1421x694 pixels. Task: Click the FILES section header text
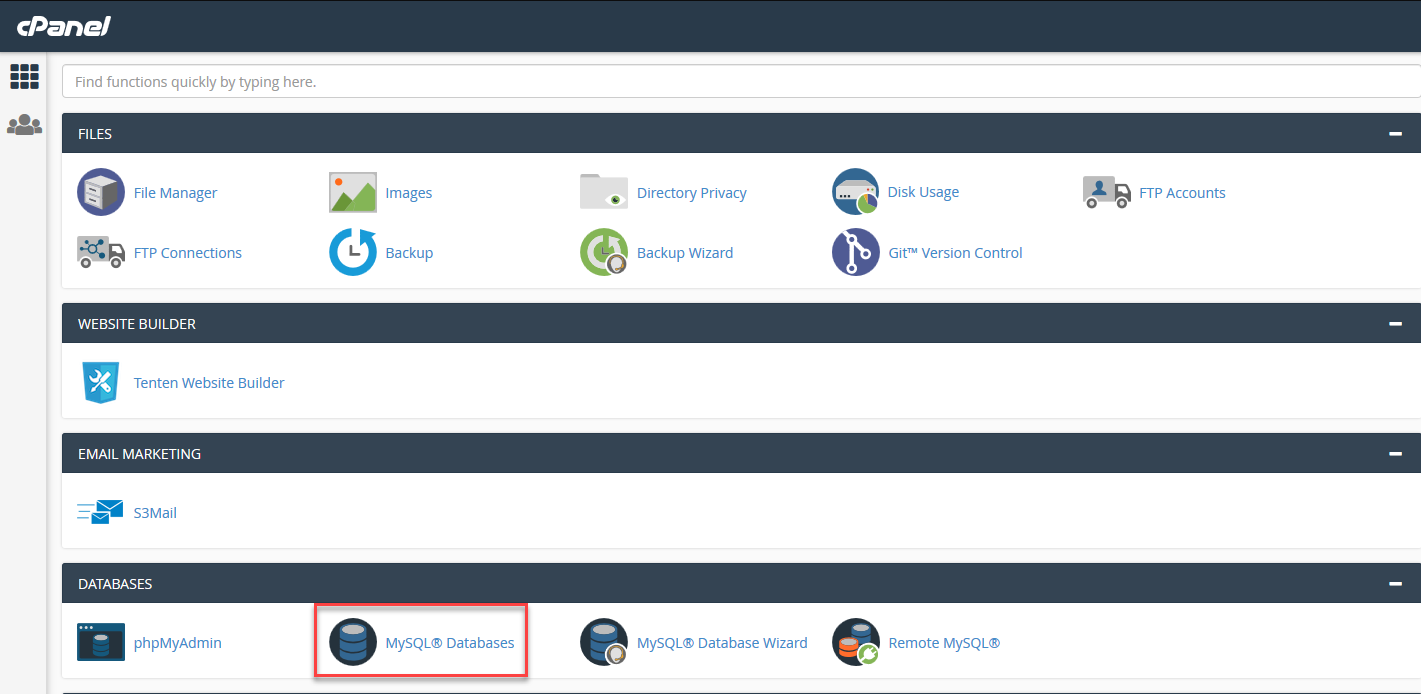point(95,134)
